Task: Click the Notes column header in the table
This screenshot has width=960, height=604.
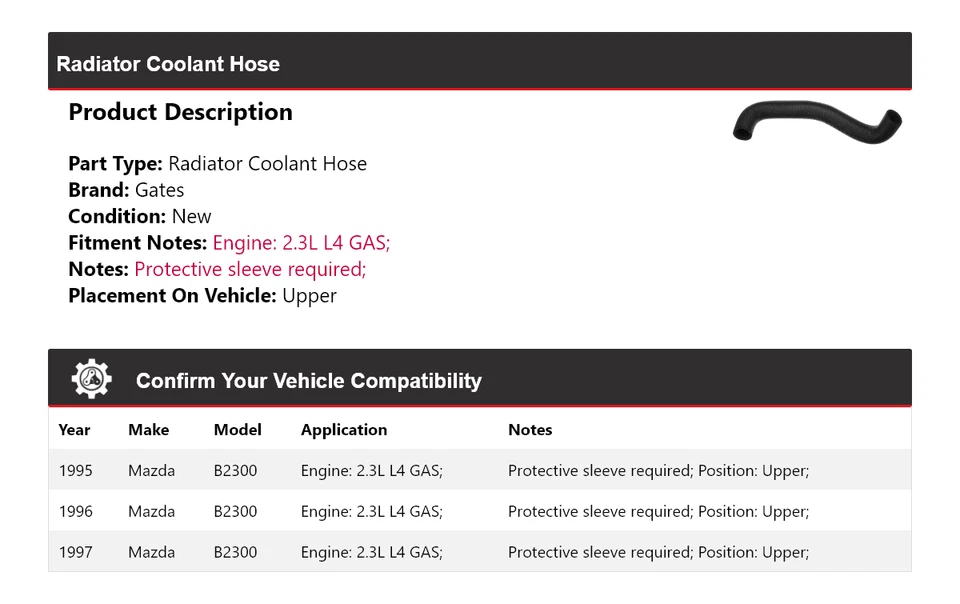Action: [530, 430]
